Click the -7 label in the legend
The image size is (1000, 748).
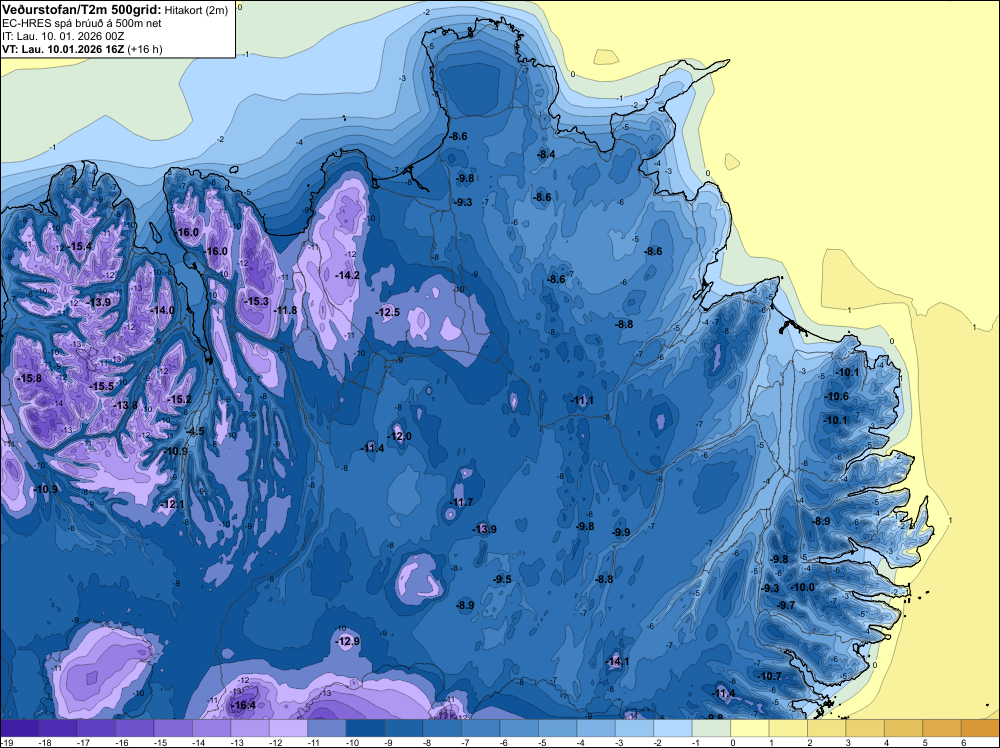tap(466, 742)
